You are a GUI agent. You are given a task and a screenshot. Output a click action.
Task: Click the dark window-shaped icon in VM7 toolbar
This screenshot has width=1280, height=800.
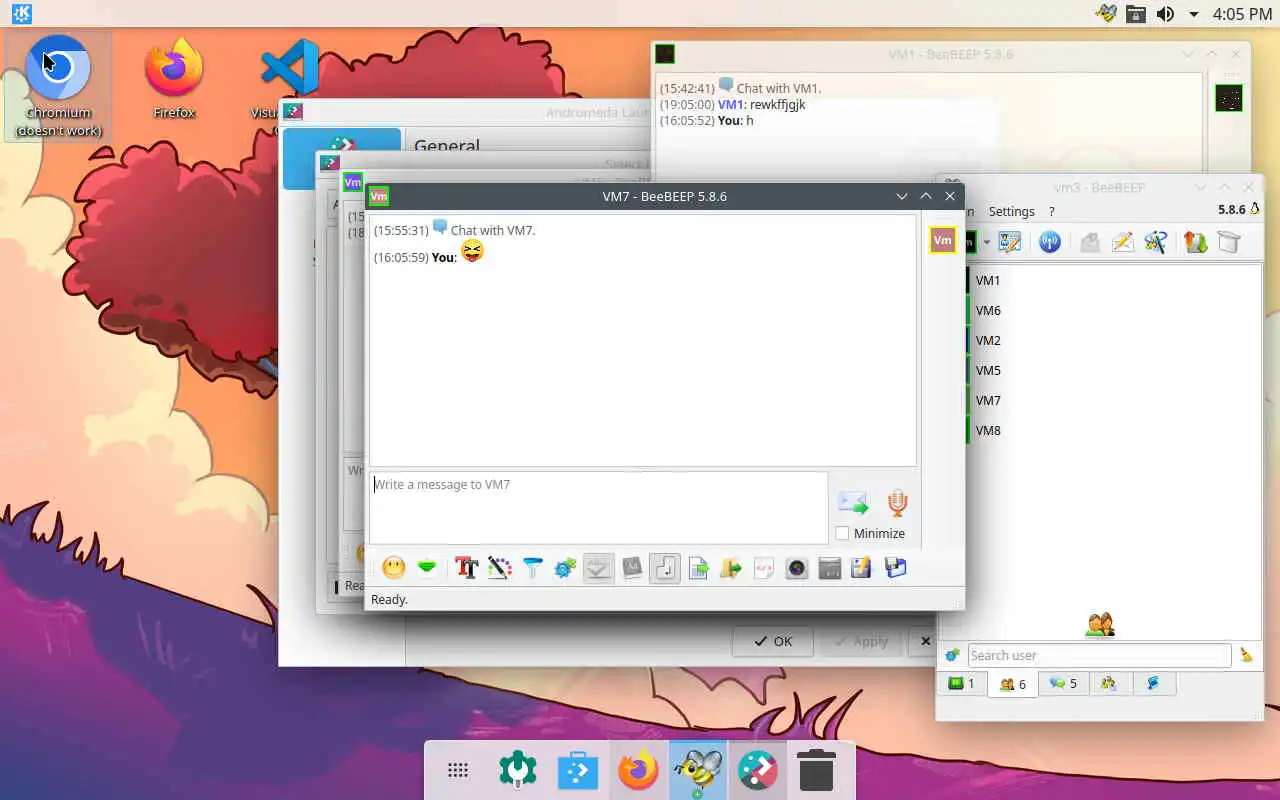830,568
